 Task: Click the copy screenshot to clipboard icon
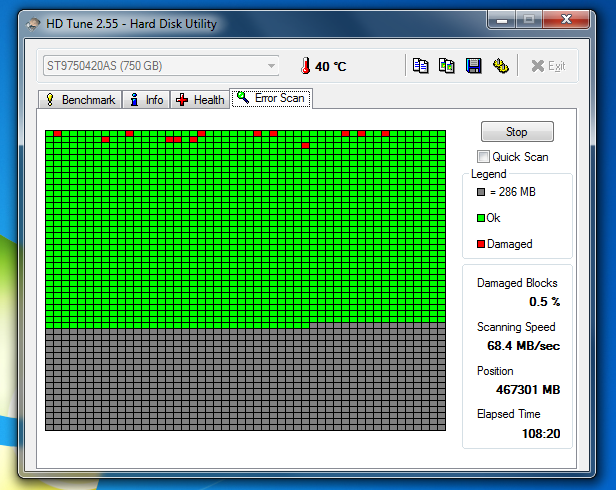tap(447, 66)
